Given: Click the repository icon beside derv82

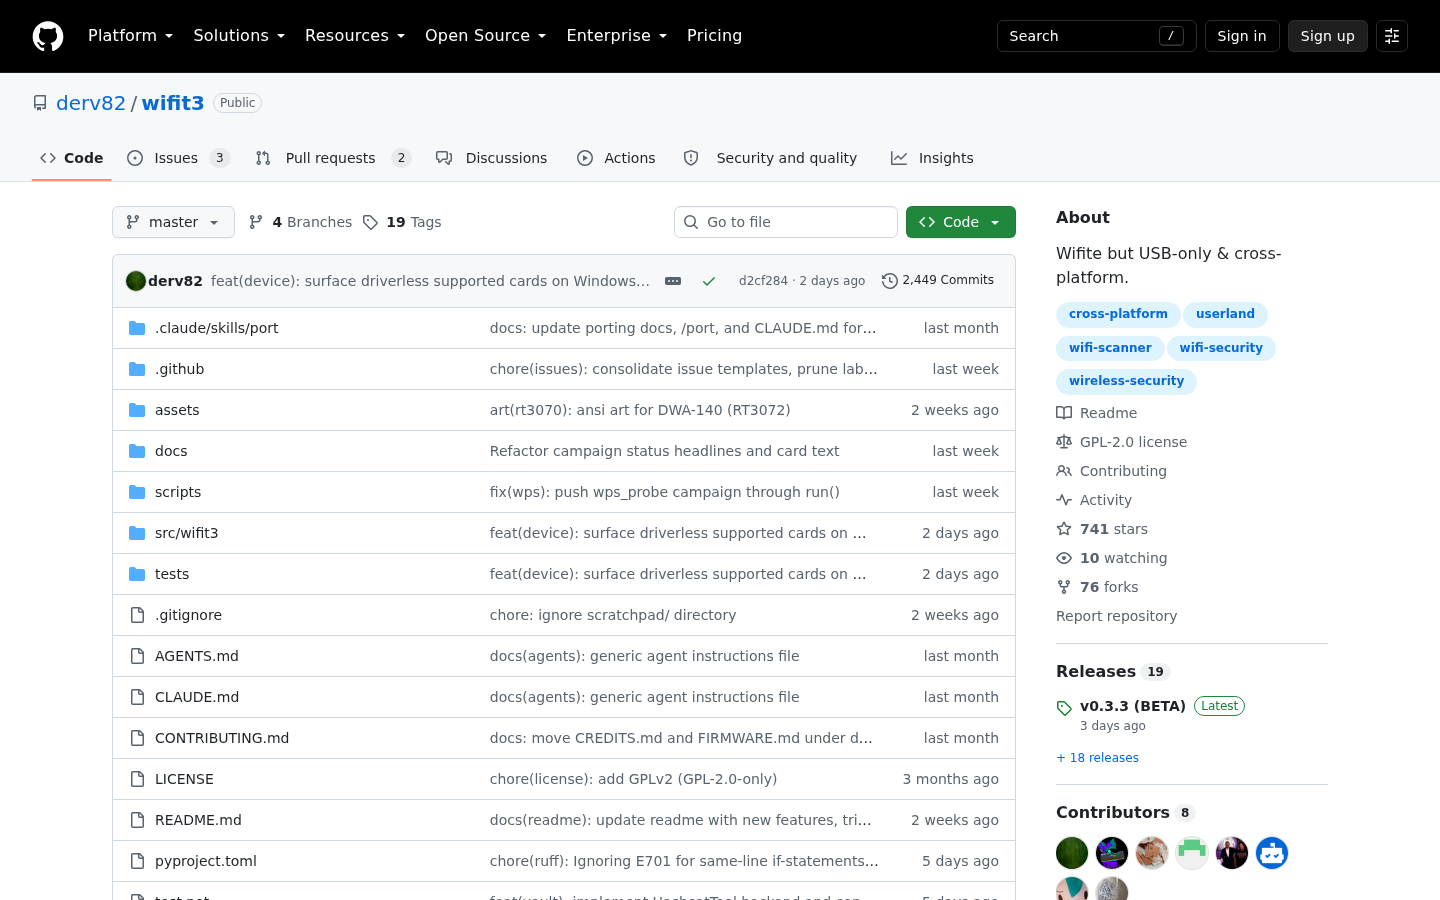Looking at the screenshot, I should pyautogui.click(x=40, y=103).
